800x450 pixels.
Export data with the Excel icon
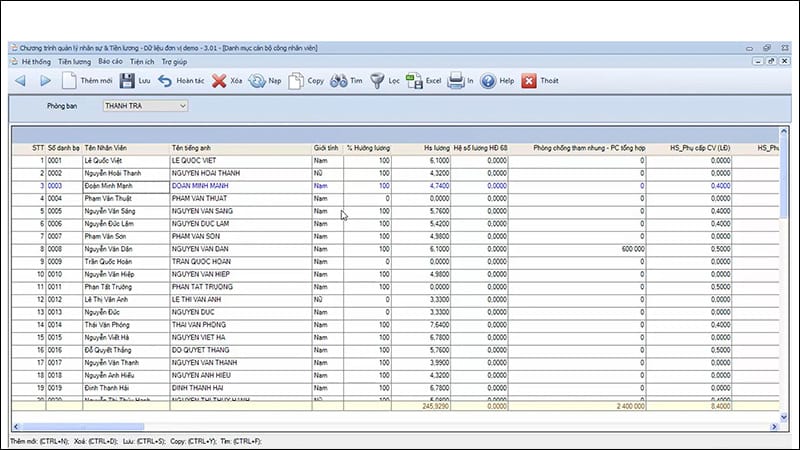pyautogui.click(x=414, y=81)
